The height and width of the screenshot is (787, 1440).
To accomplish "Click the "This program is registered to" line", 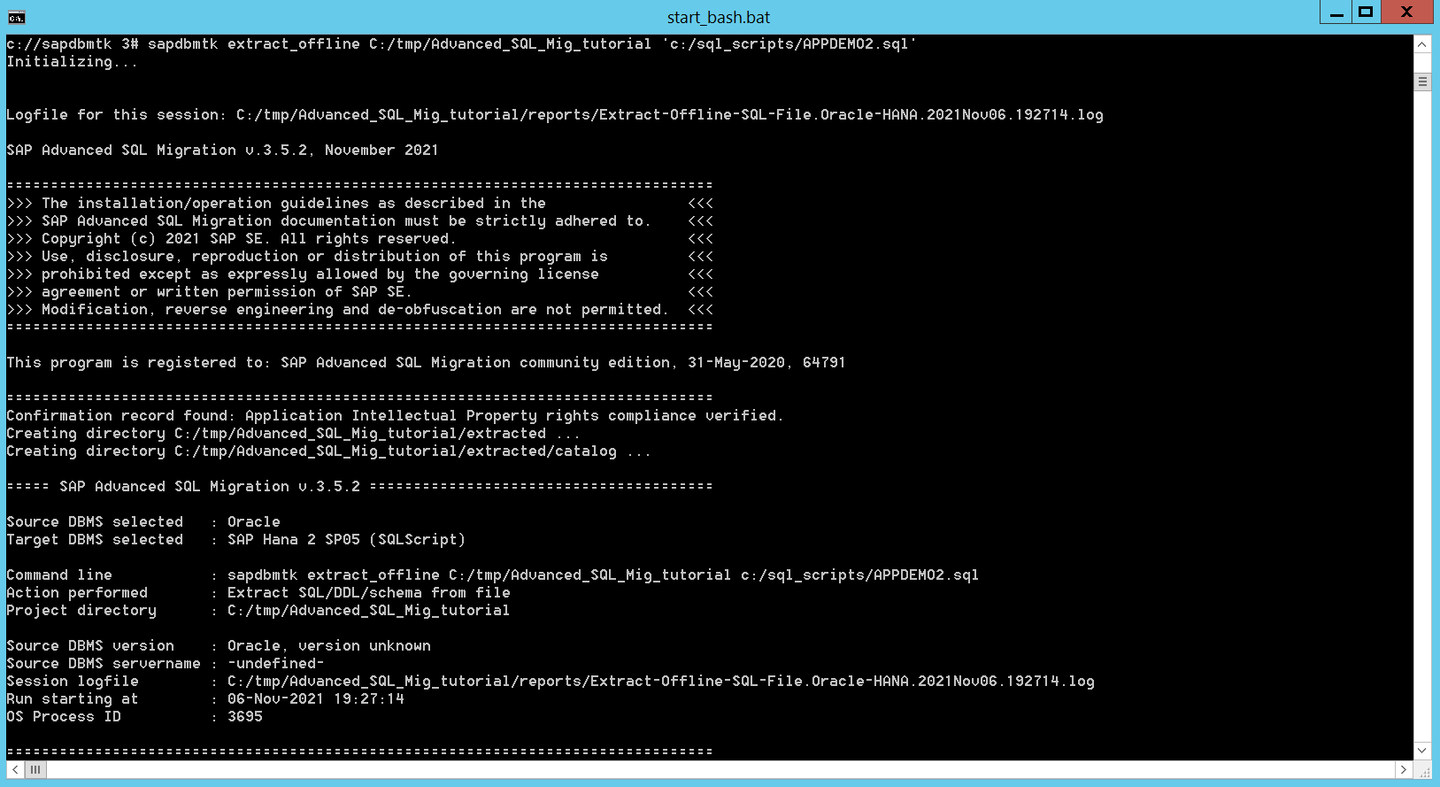I will pyautogui.click(x=426, y=363).
